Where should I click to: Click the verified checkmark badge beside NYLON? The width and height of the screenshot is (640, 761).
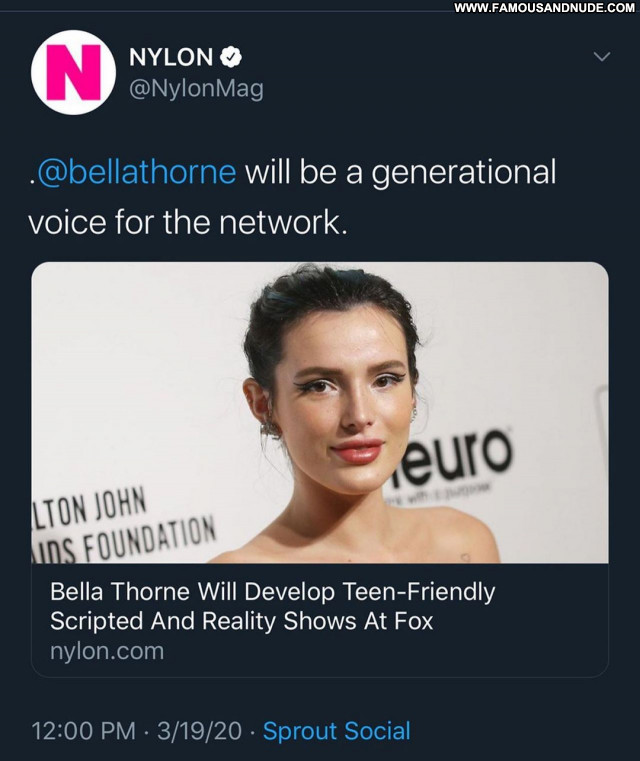(232, 58)
